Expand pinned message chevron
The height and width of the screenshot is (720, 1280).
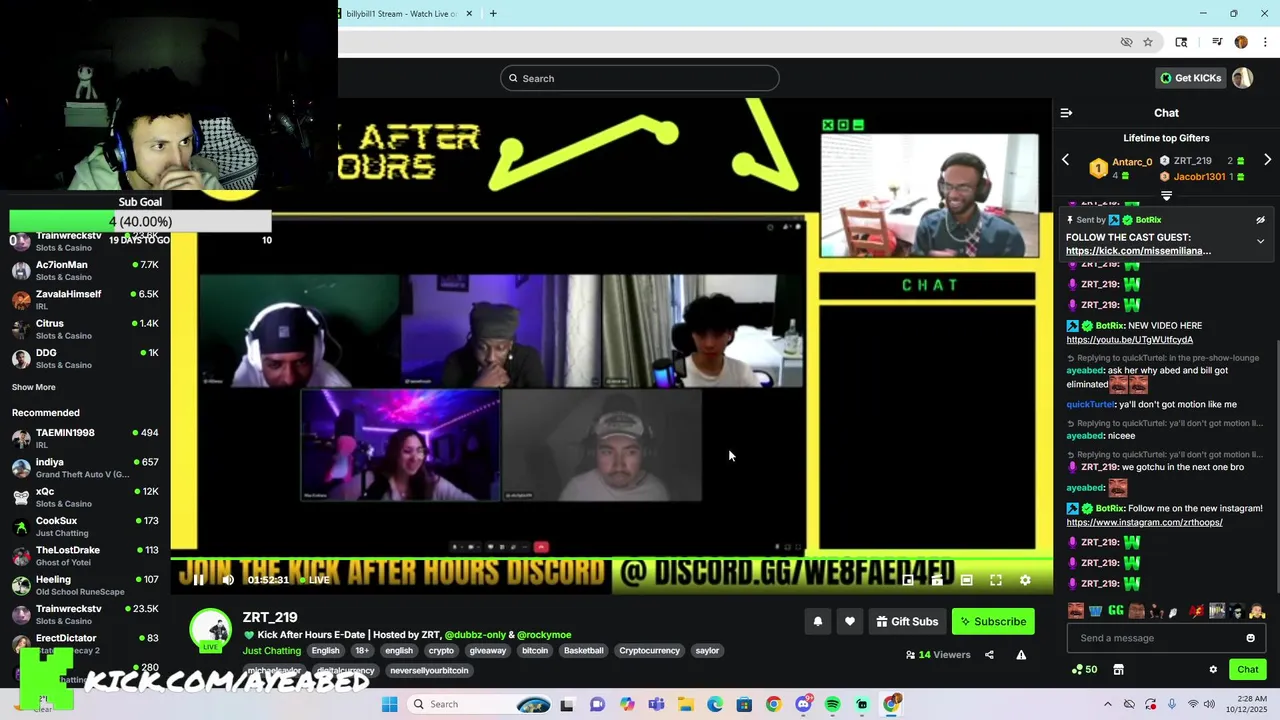[x=1260, y=241]
